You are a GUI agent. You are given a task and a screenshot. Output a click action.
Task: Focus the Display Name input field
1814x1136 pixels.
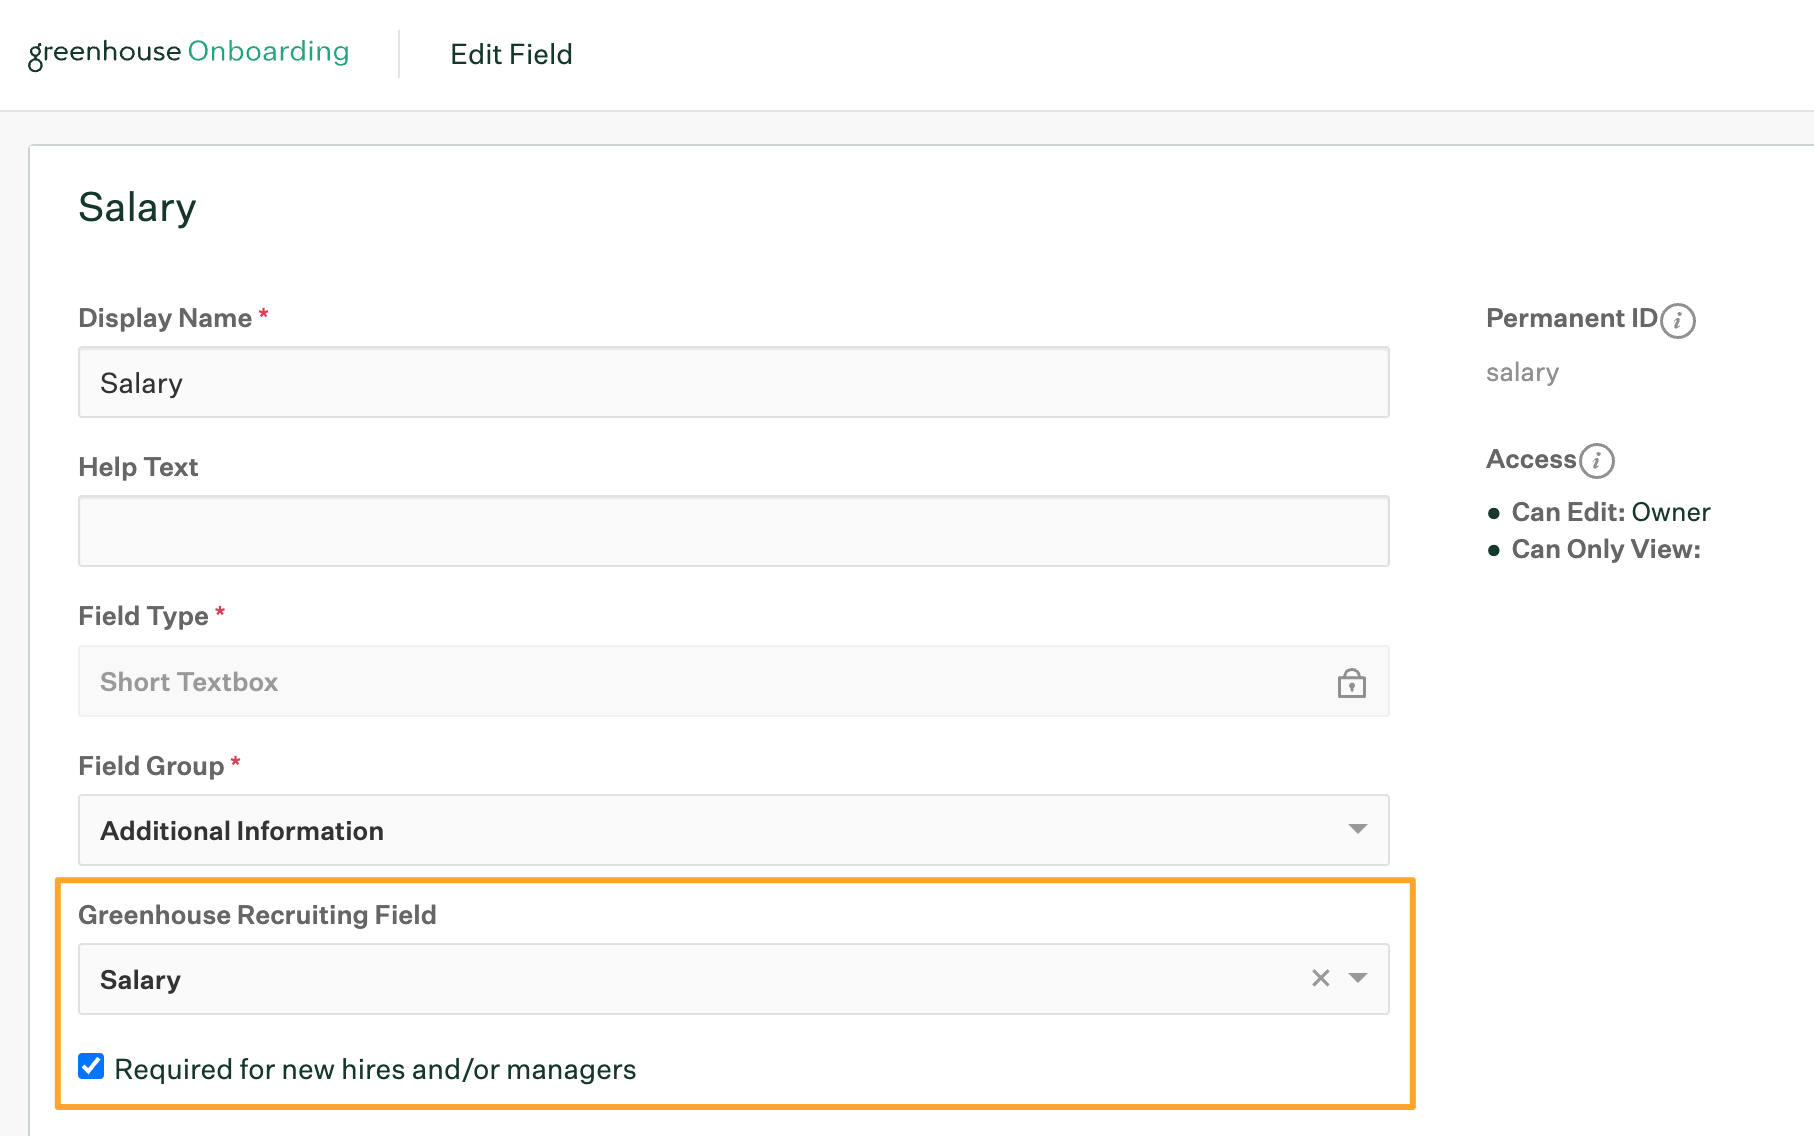(733, 383)
